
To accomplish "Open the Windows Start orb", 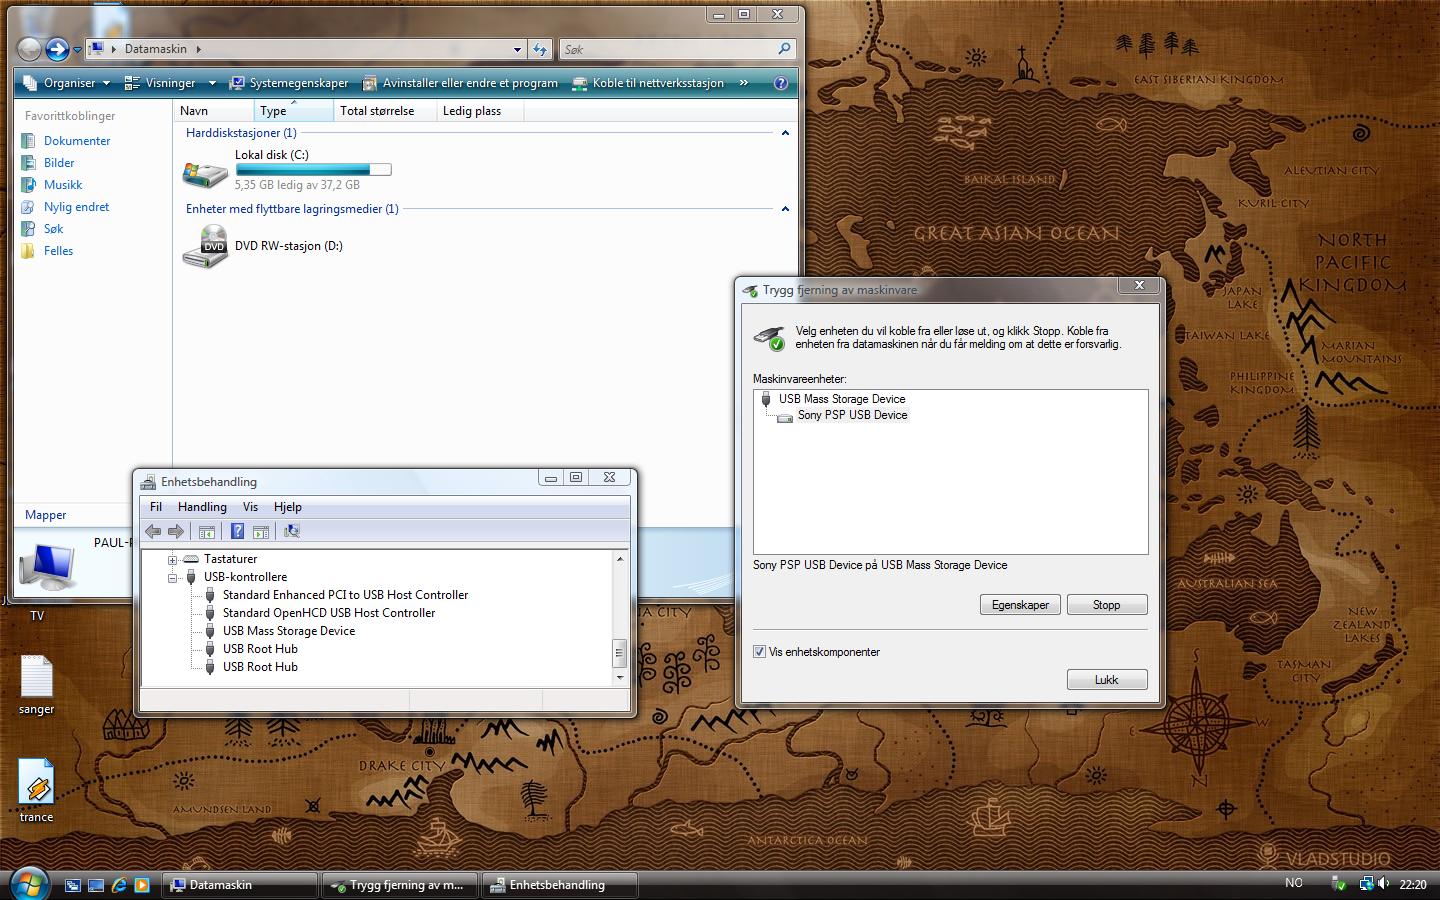I will tap(29, 883).
